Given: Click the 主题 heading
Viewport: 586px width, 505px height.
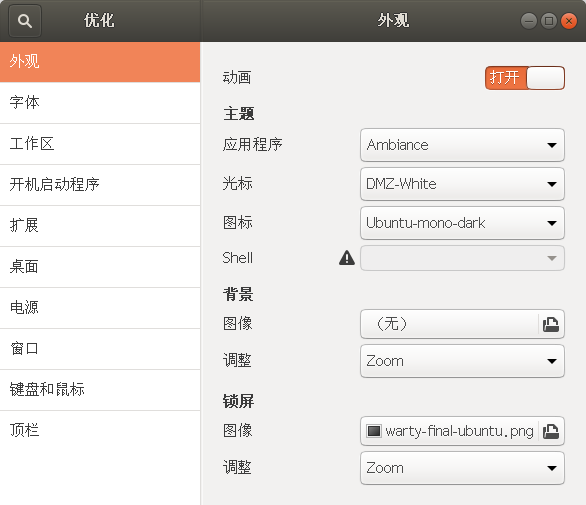Looking at the screenshot, I should click(239, 114).
